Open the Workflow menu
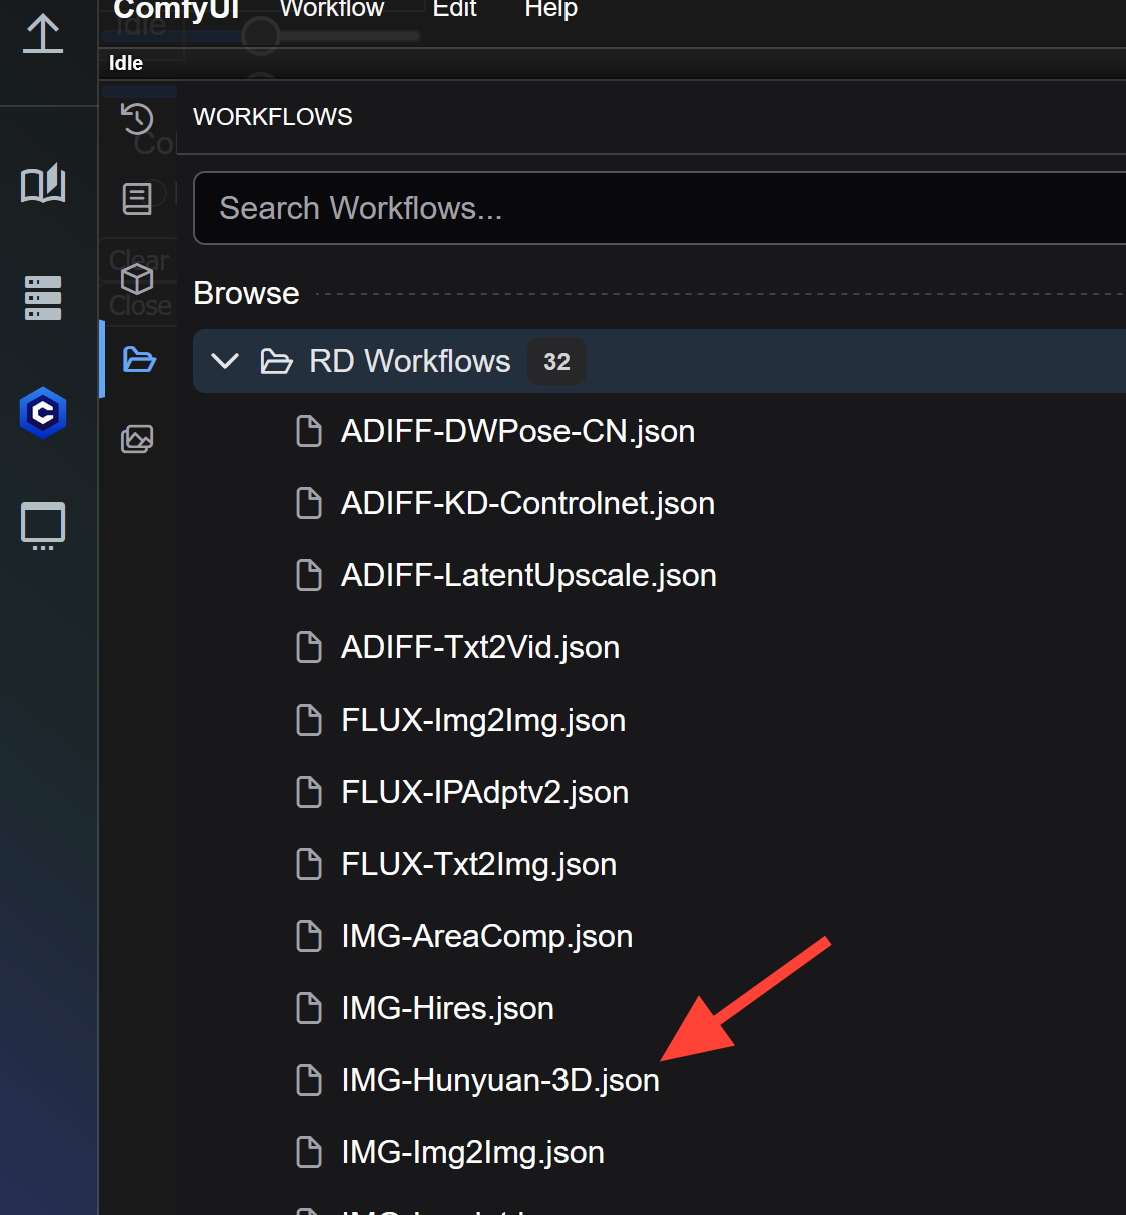The width and height of the screenshot is (1126, 1215). coord(330,10)
